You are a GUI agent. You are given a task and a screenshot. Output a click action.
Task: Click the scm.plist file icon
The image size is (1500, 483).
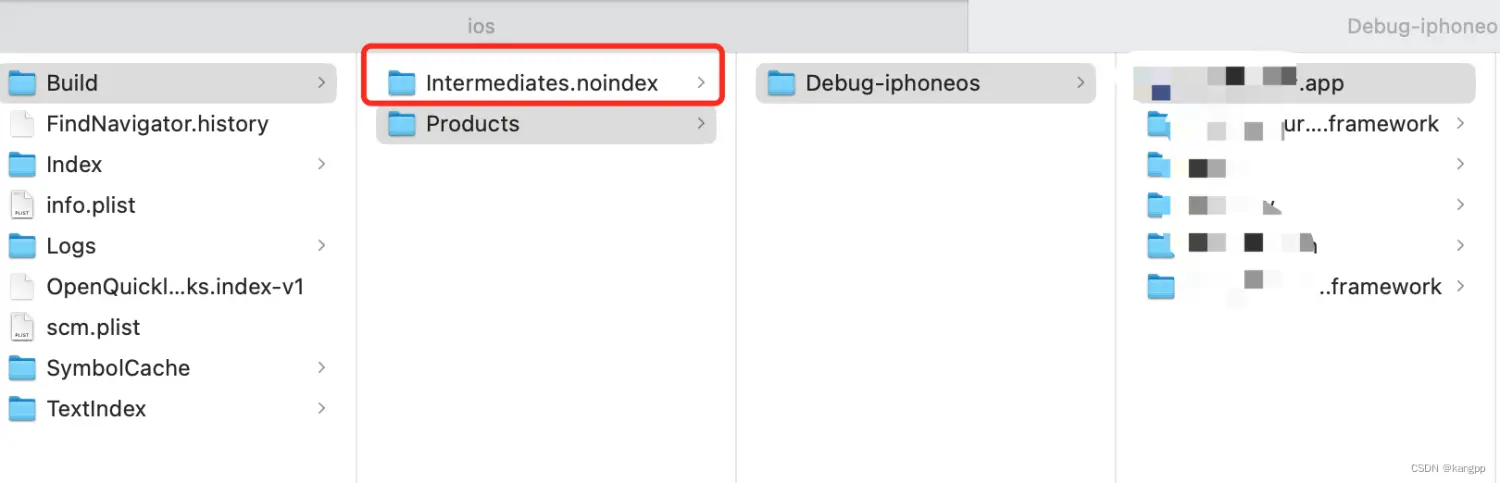point(22,327)
